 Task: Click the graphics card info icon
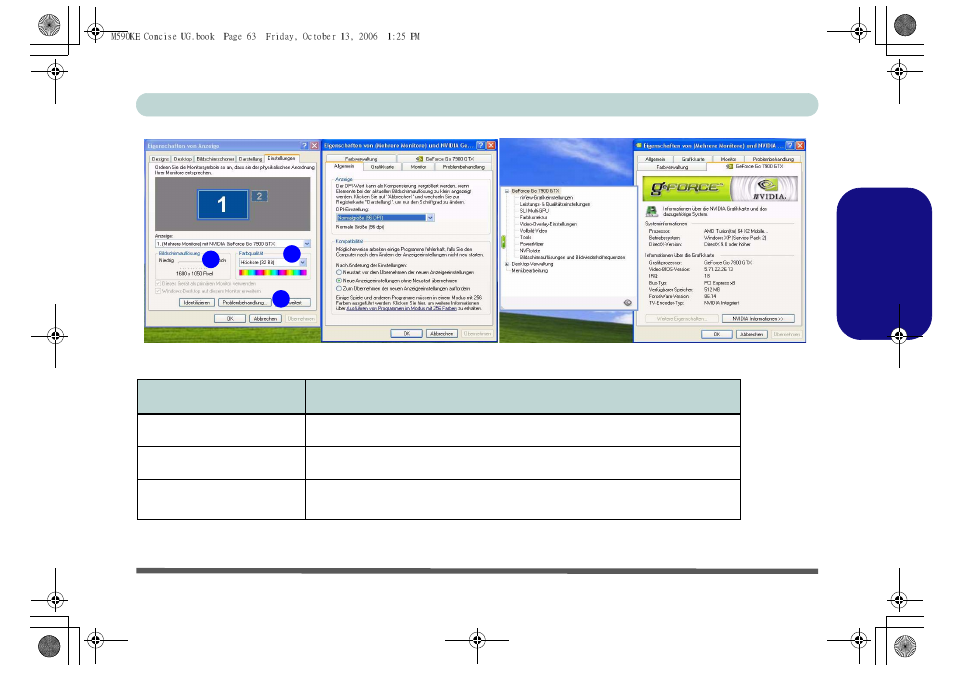pyautogui.click(x=651, y=211)
